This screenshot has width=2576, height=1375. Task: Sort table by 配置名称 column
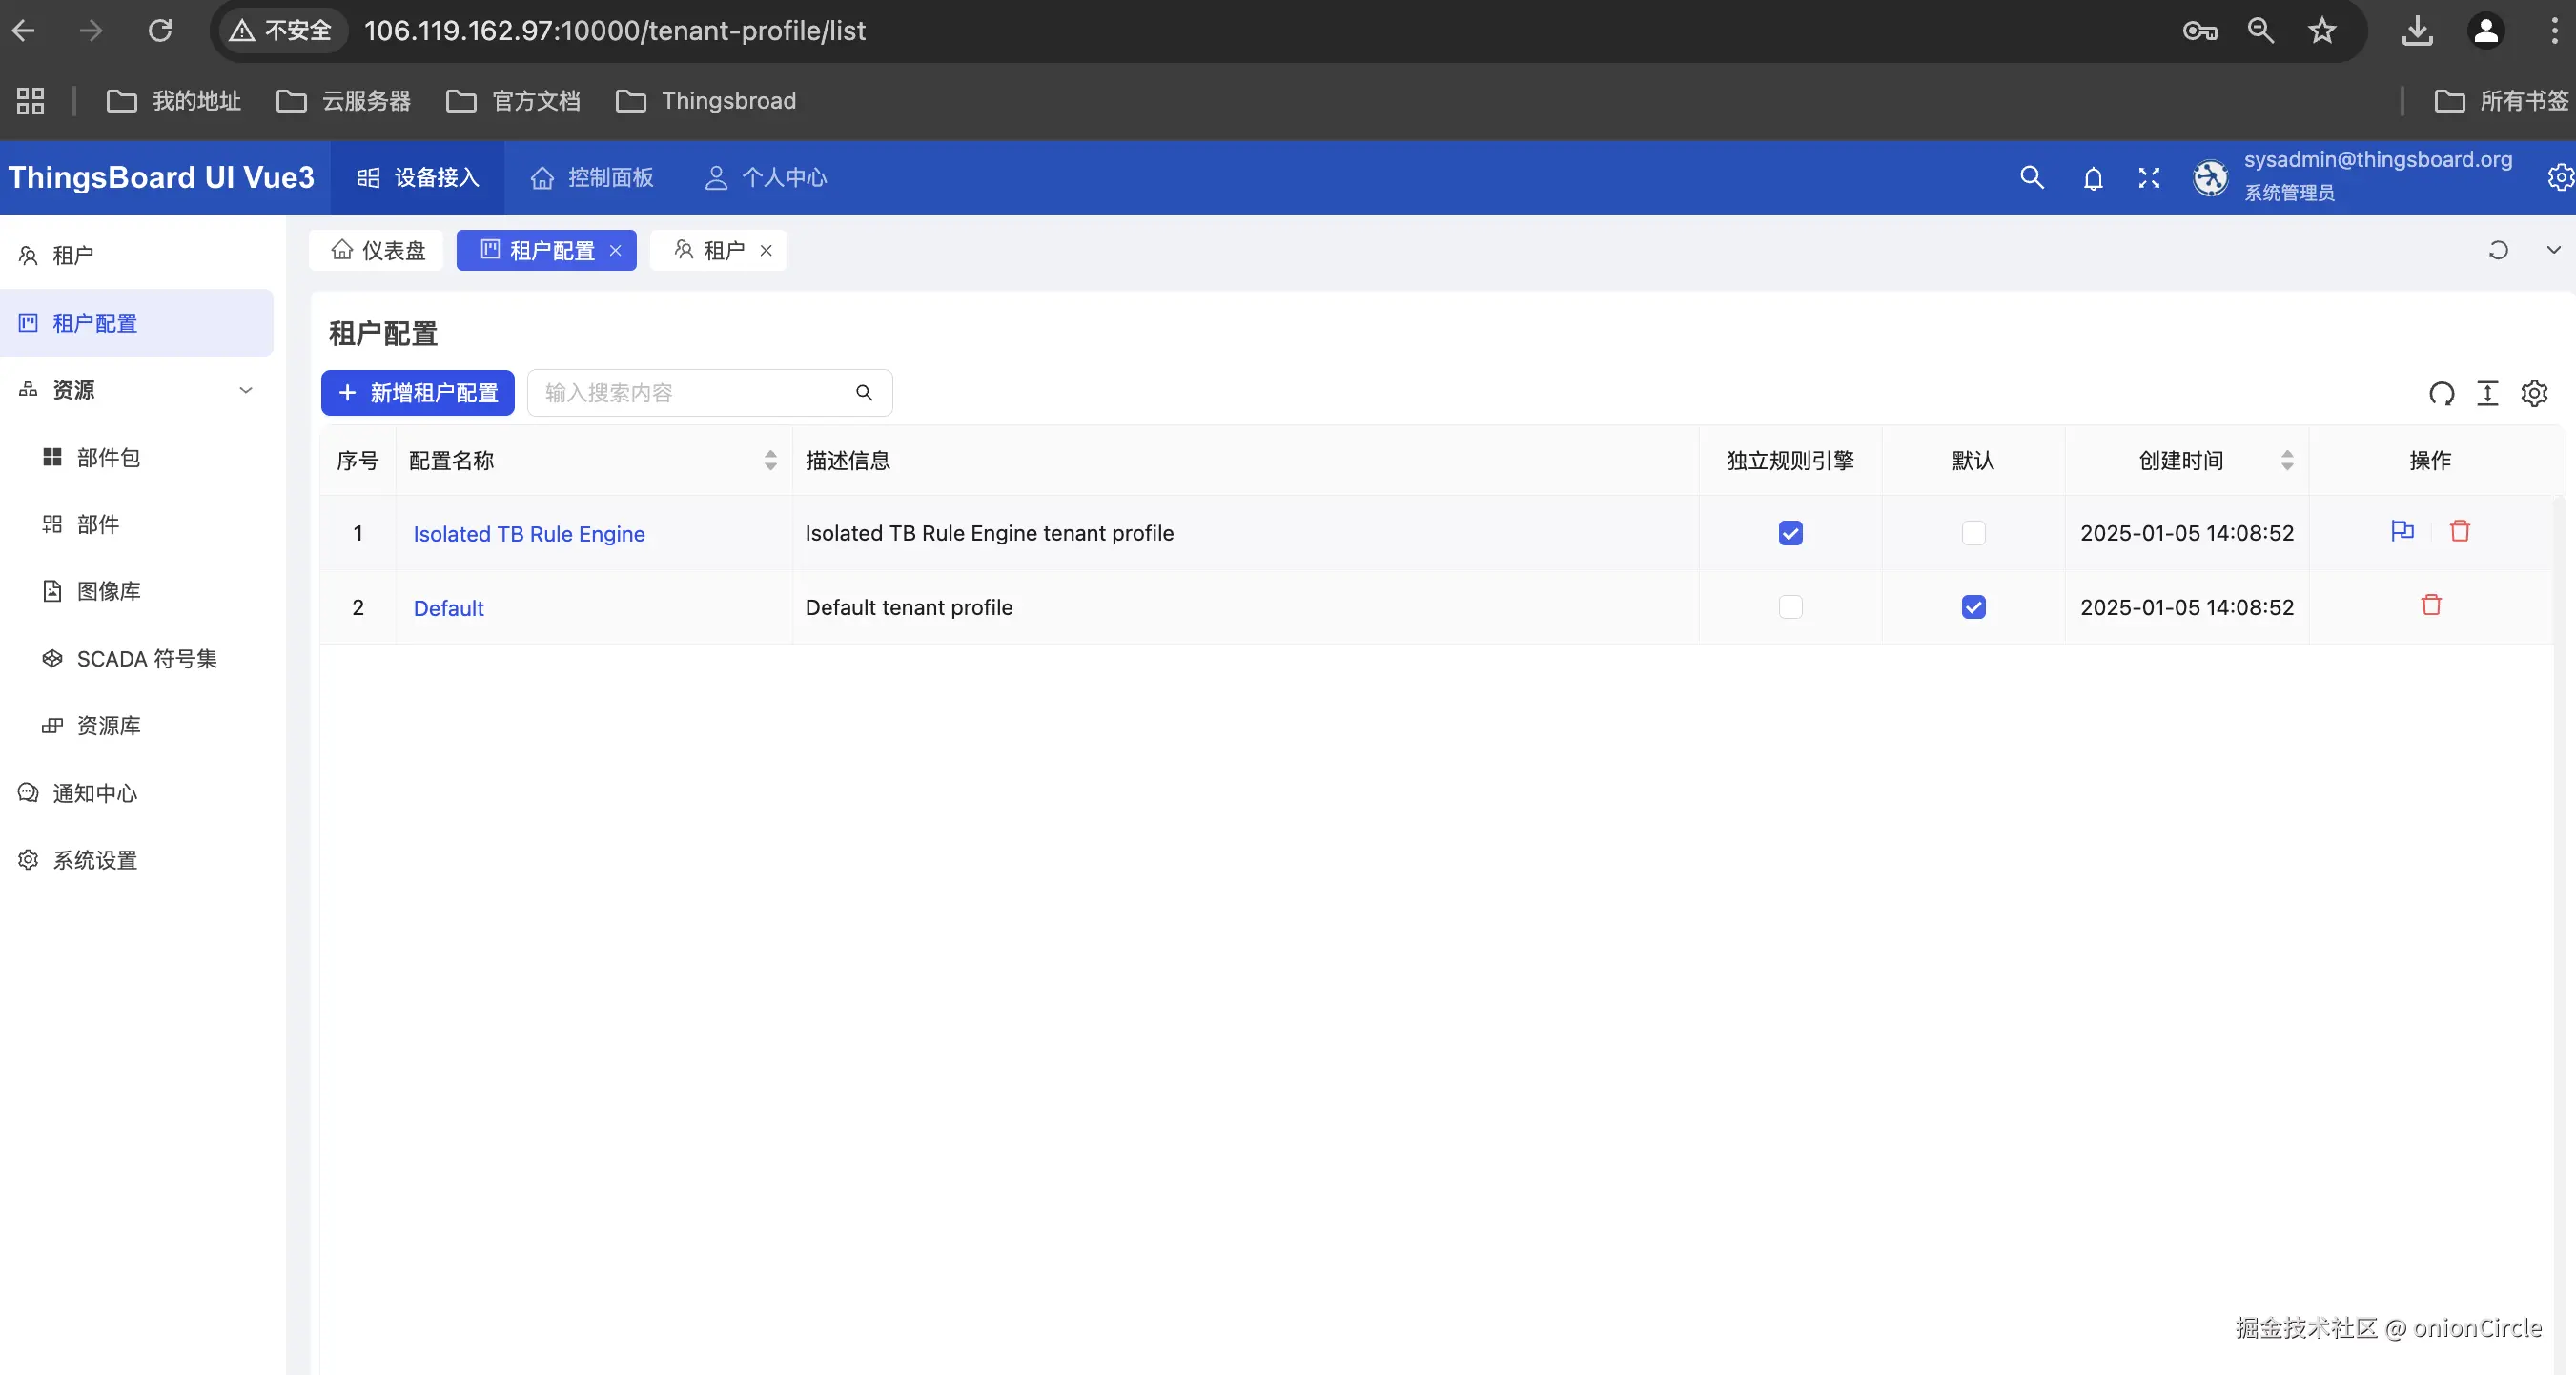tap(770, 460)
